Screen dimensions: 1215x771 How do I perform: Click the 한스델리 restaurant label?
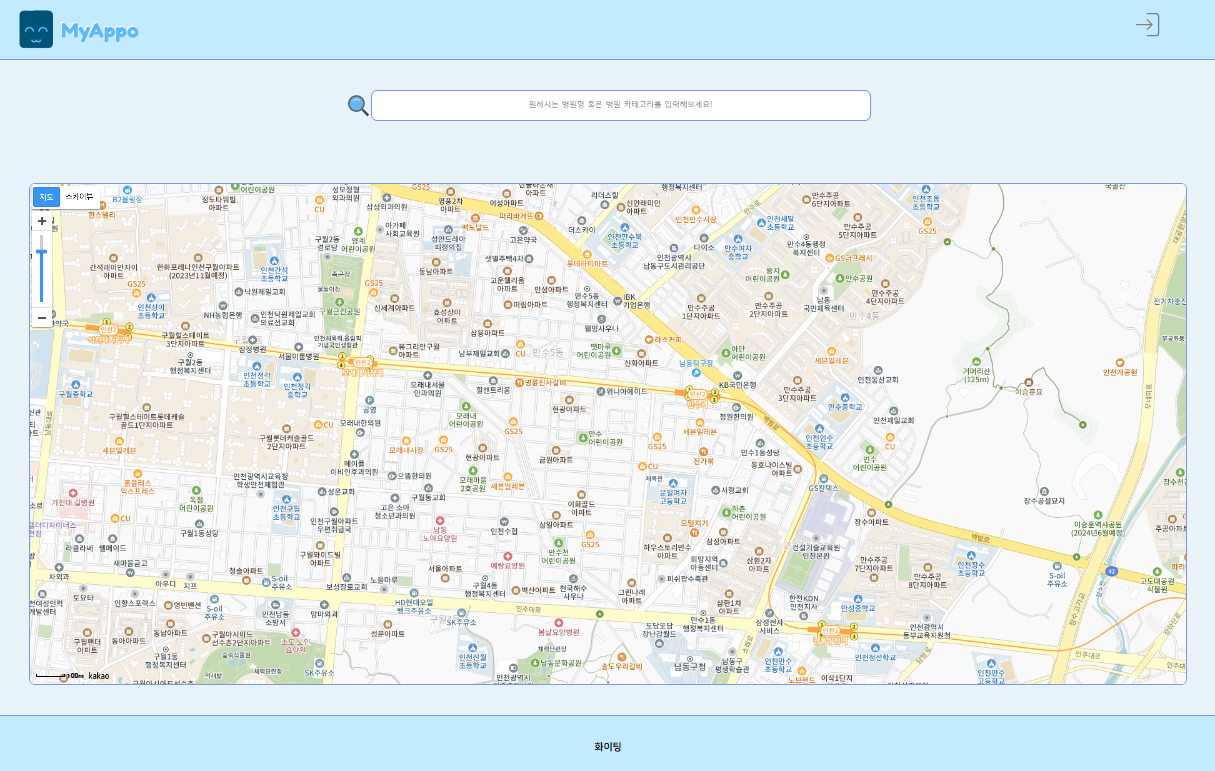pos(101,214)
